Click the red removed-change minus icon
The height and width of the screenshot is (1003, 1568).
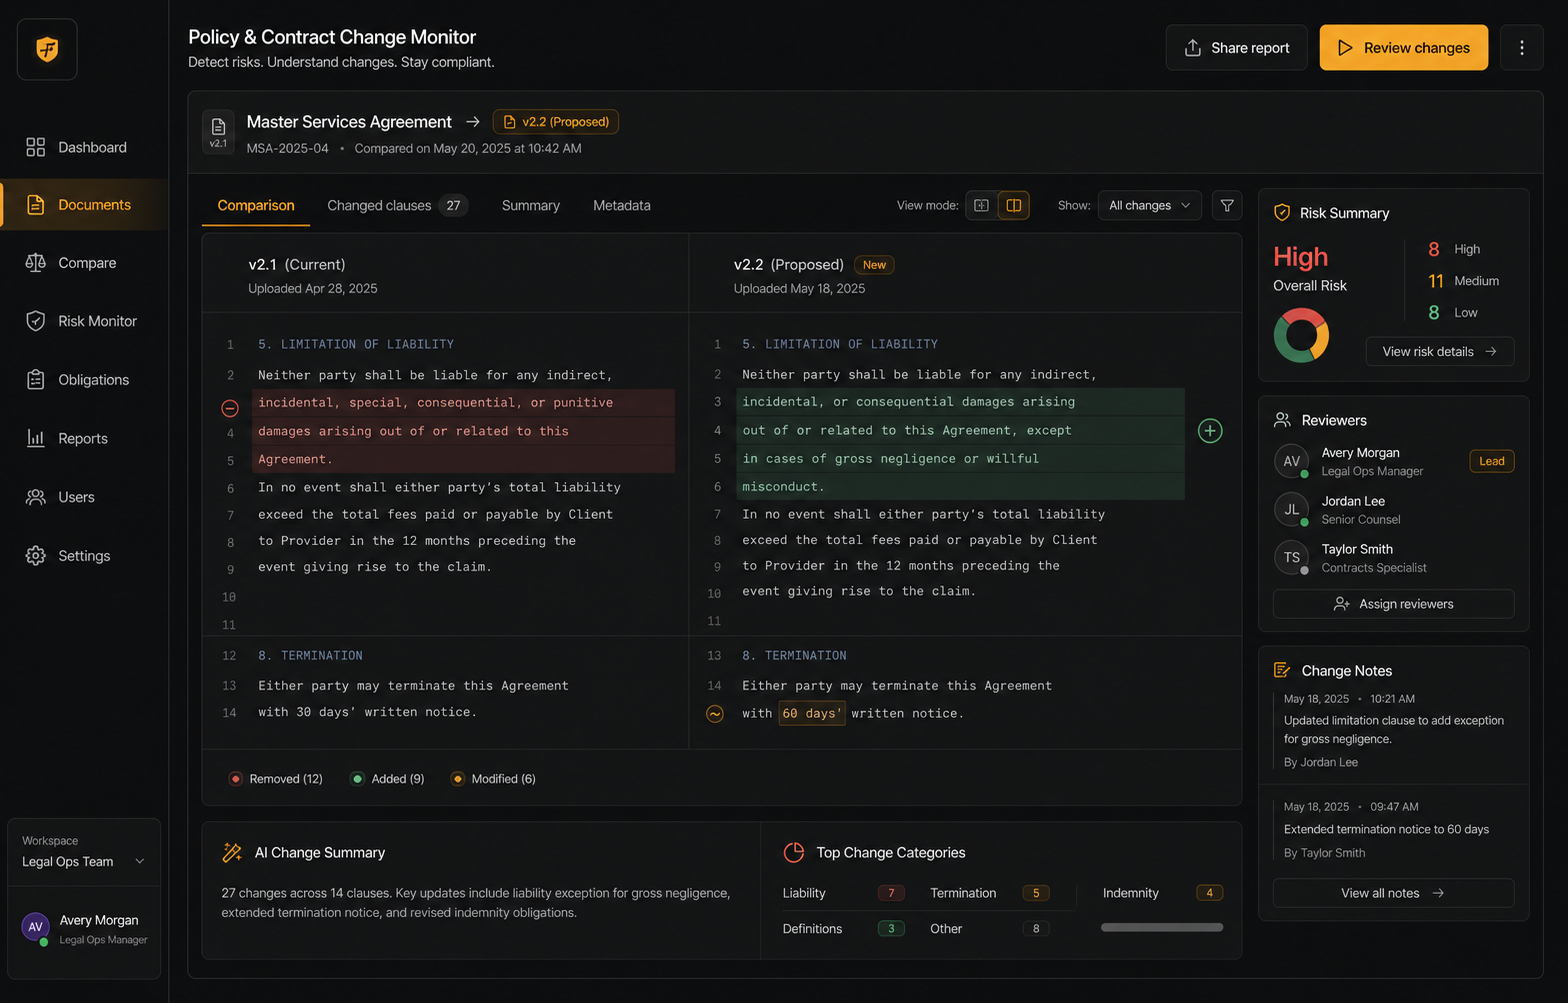tap(229, 408)
